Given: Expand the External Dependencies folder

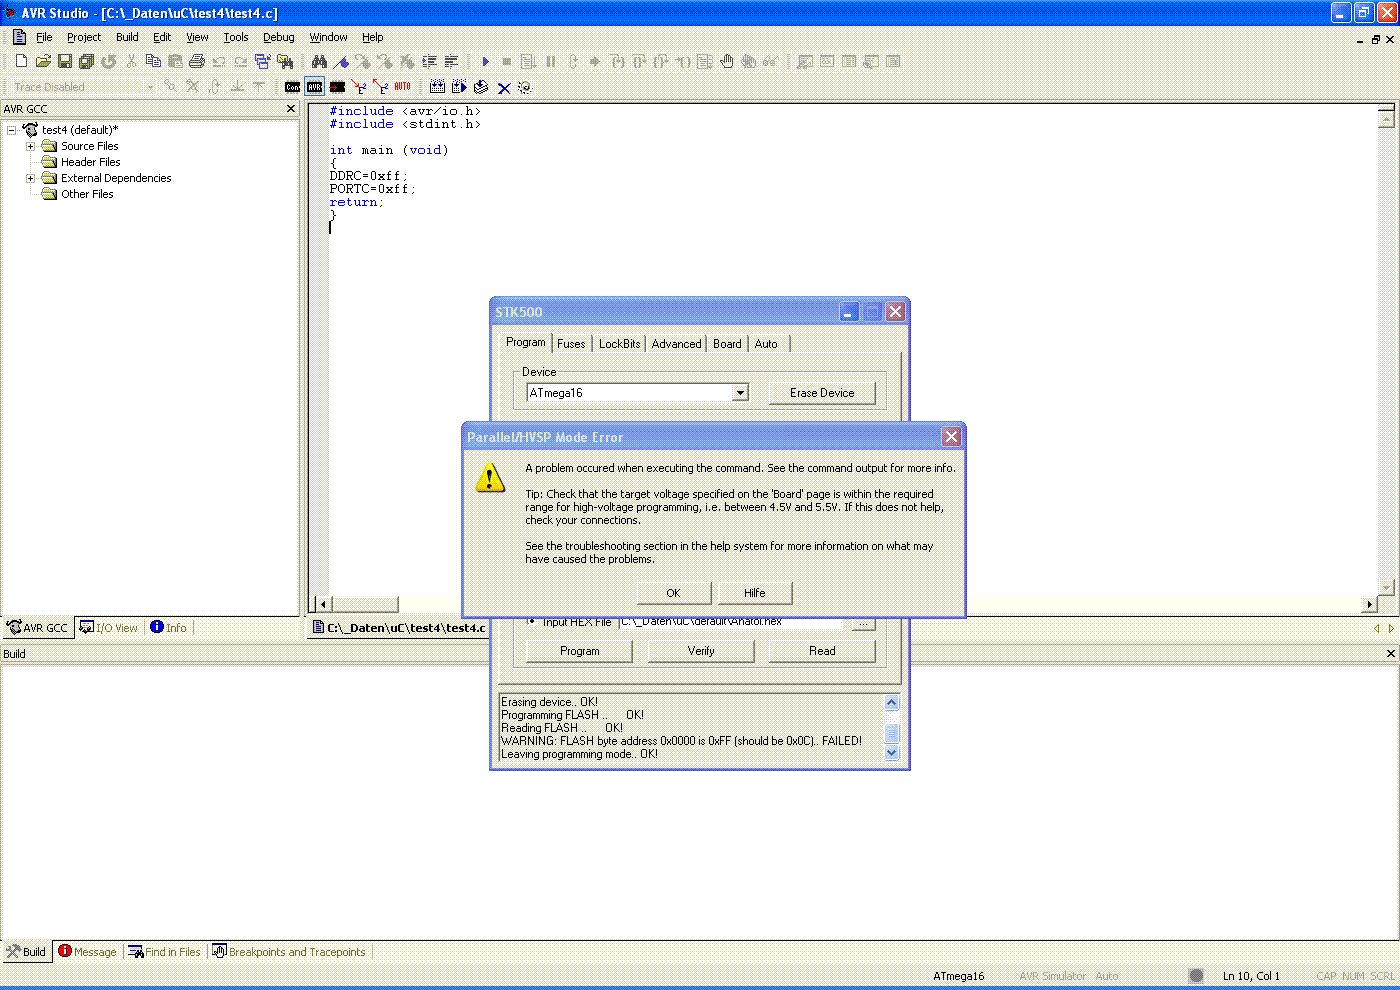Looking at the screenshot, I should point(30,178).
